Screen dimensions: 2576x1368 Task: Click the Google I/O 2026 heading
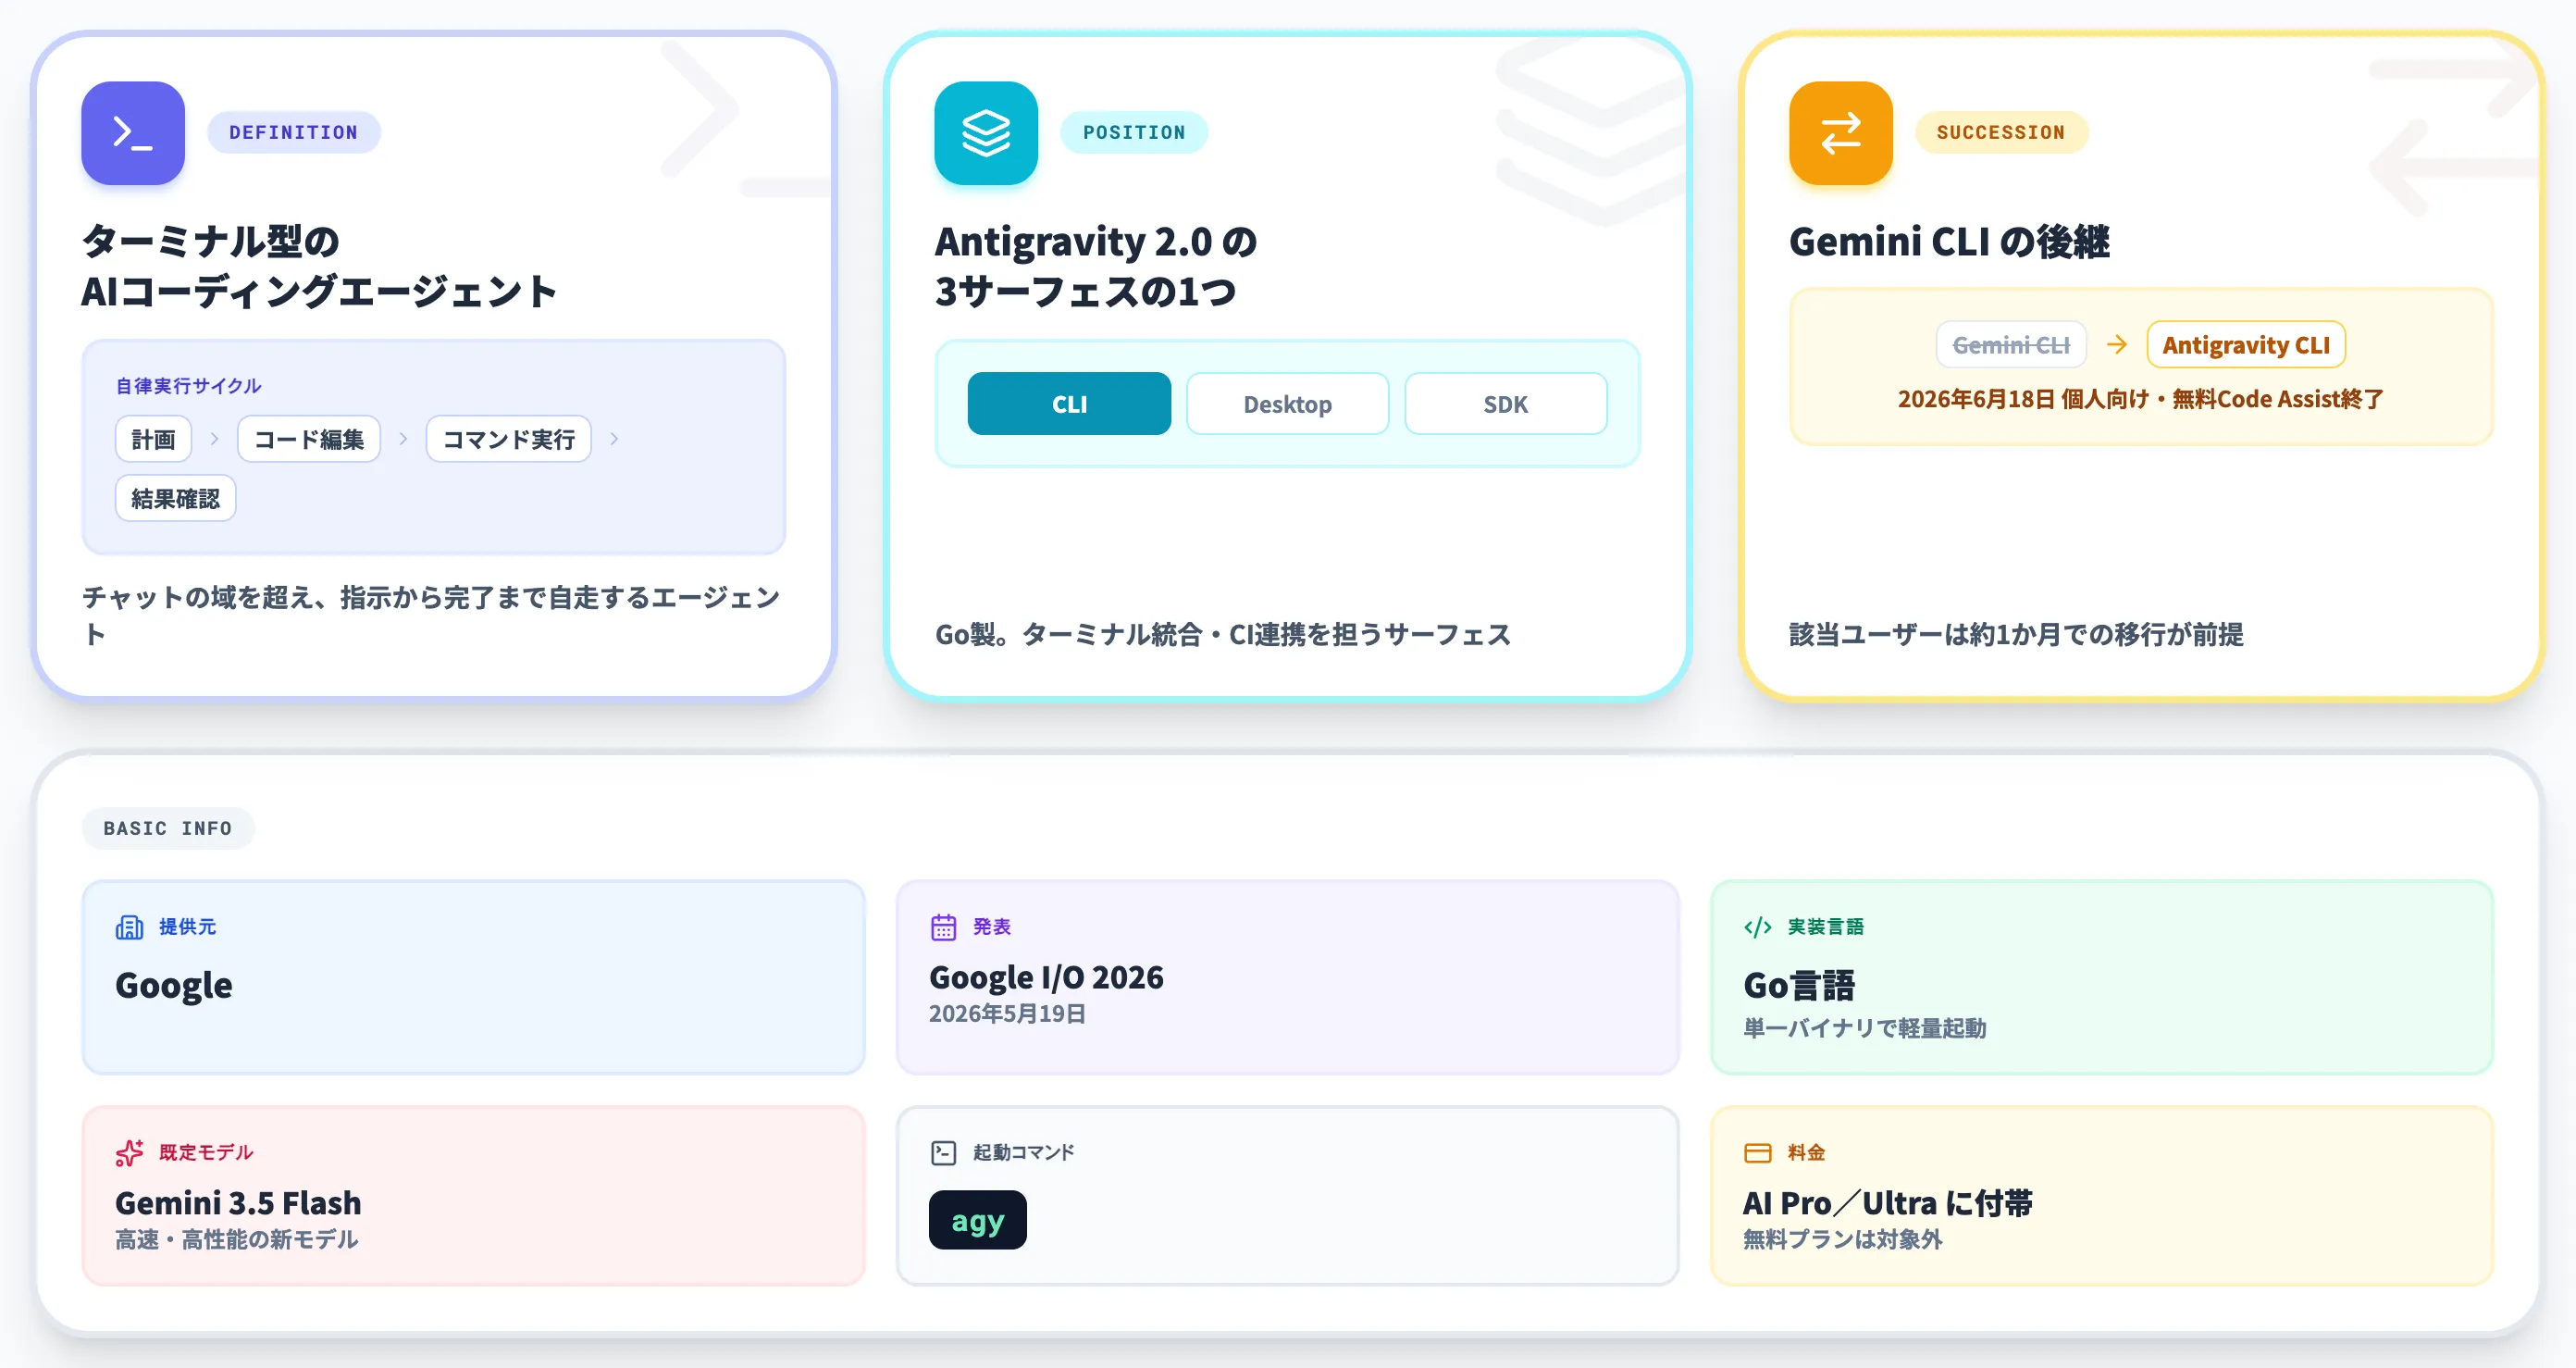[1046, 977]
